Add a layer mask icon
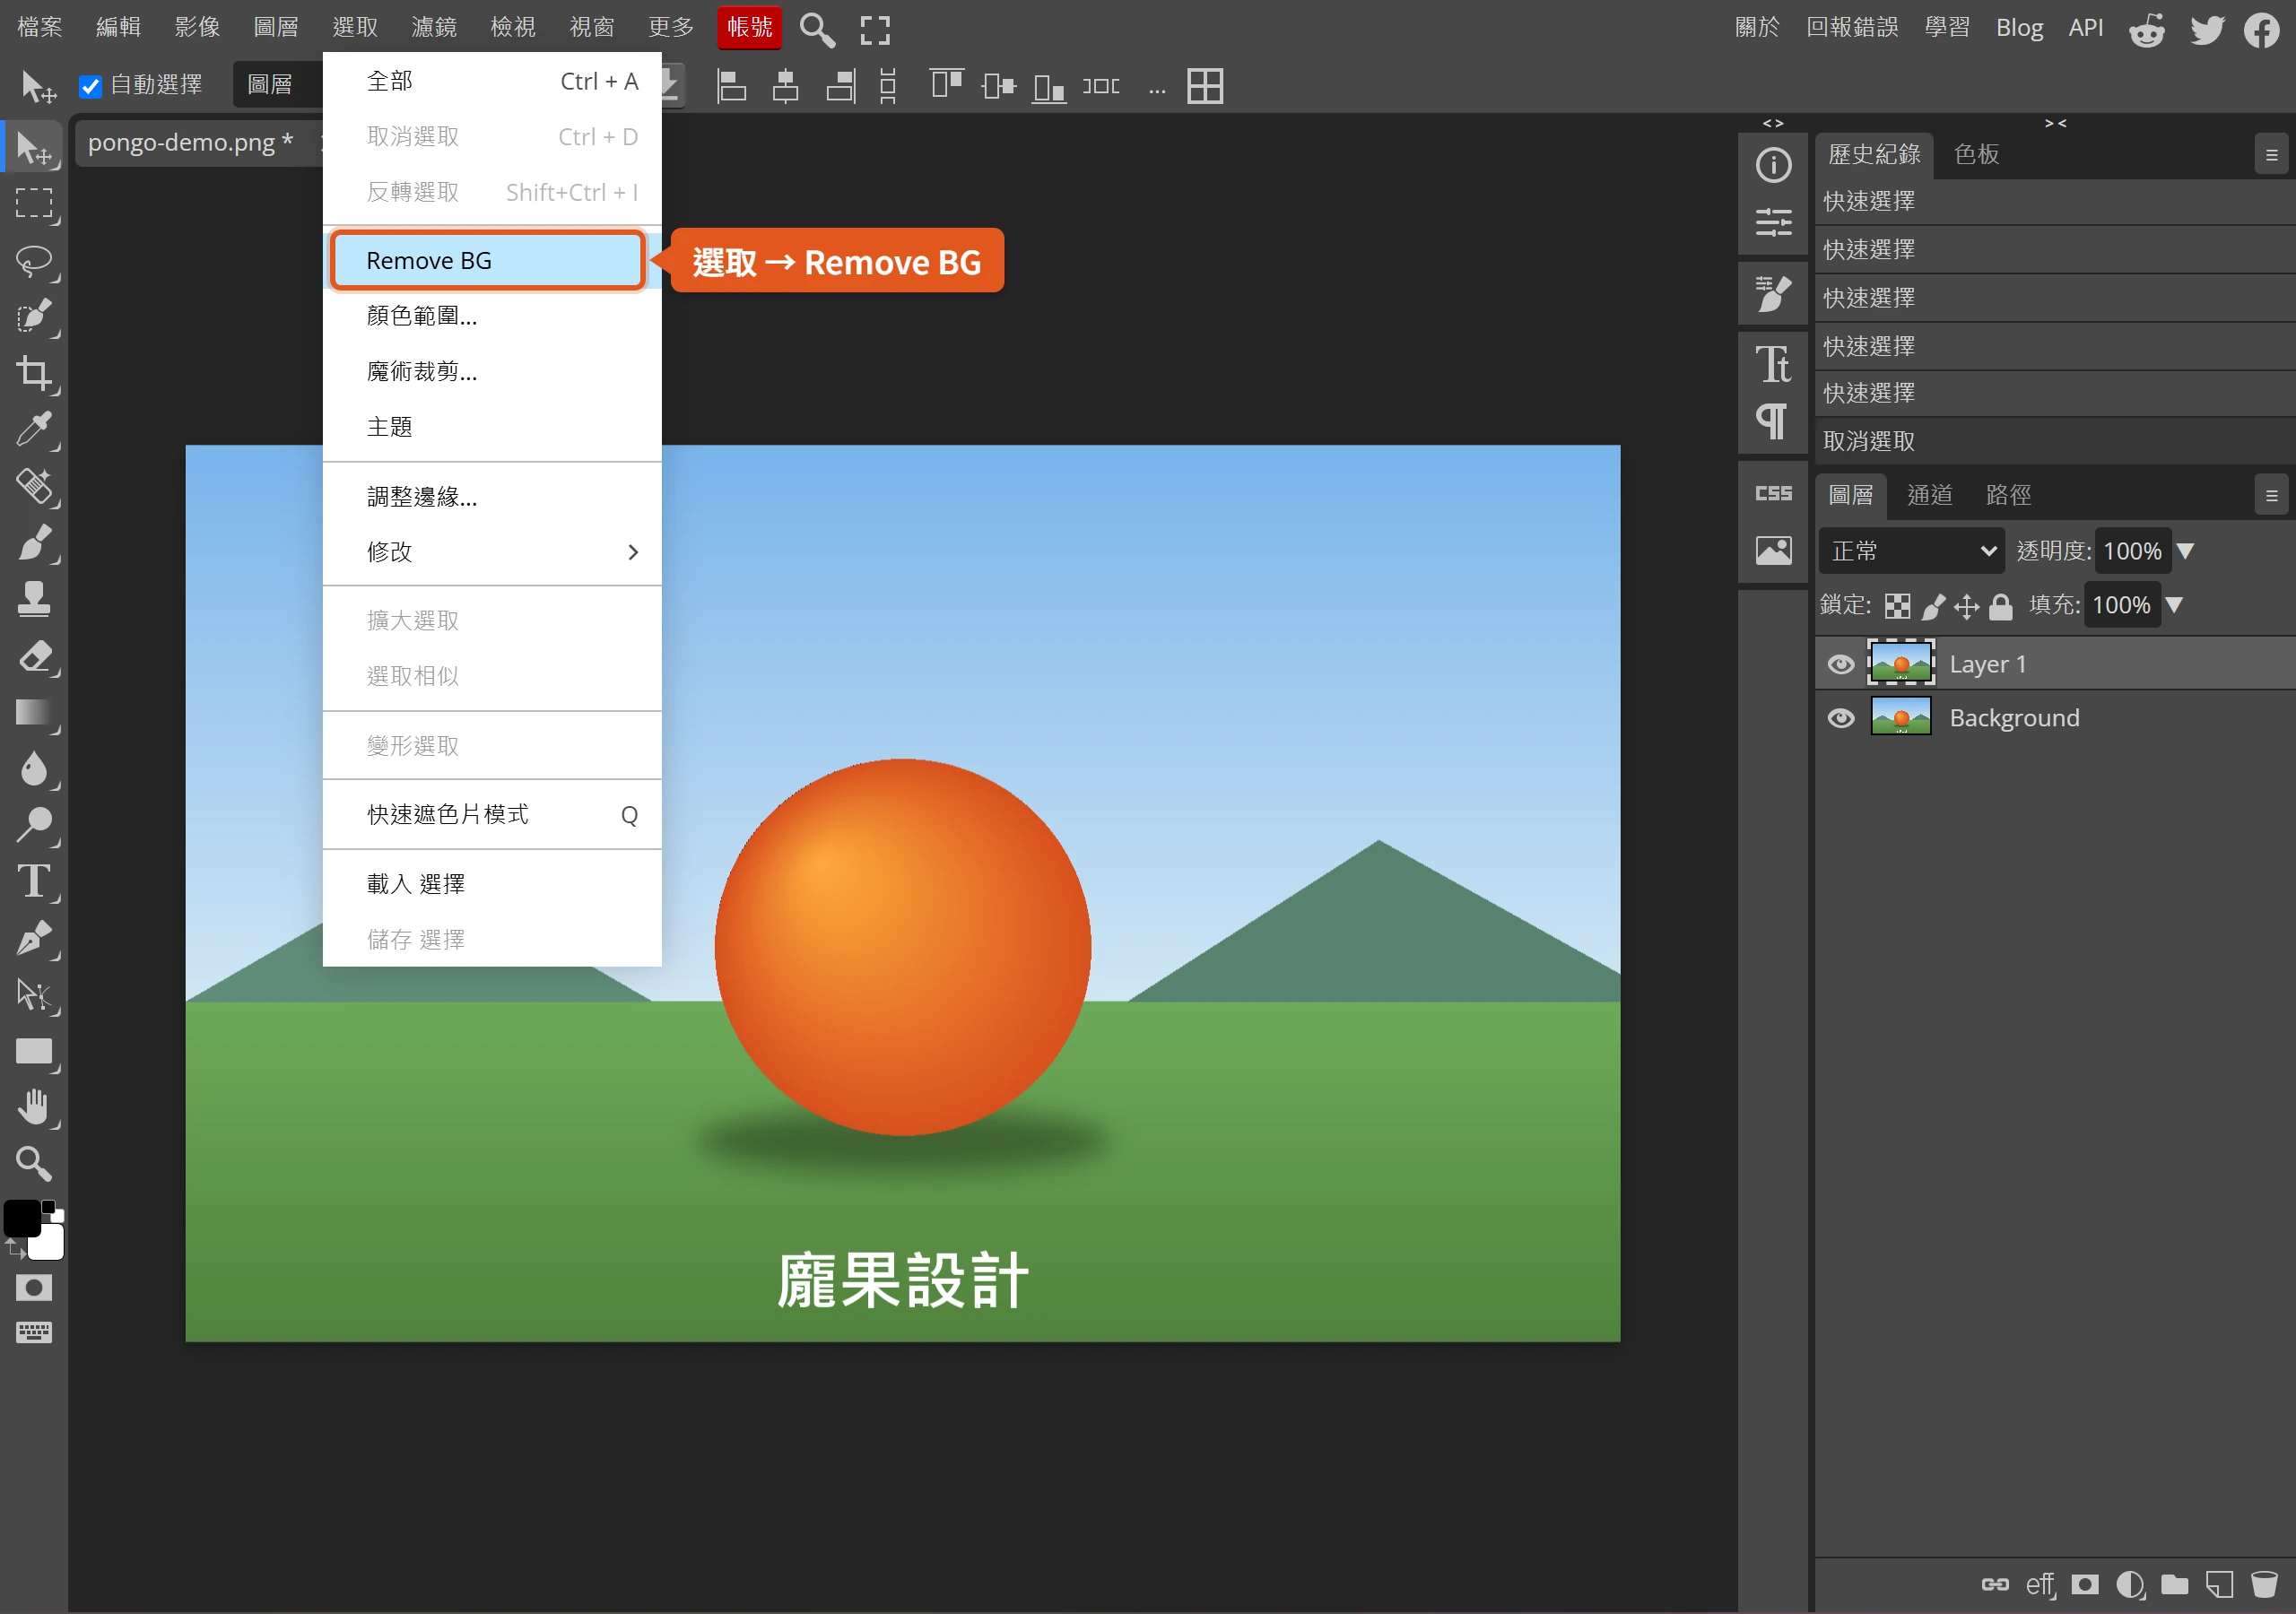The image size is (2296, 1614). coord(2085,1584)
